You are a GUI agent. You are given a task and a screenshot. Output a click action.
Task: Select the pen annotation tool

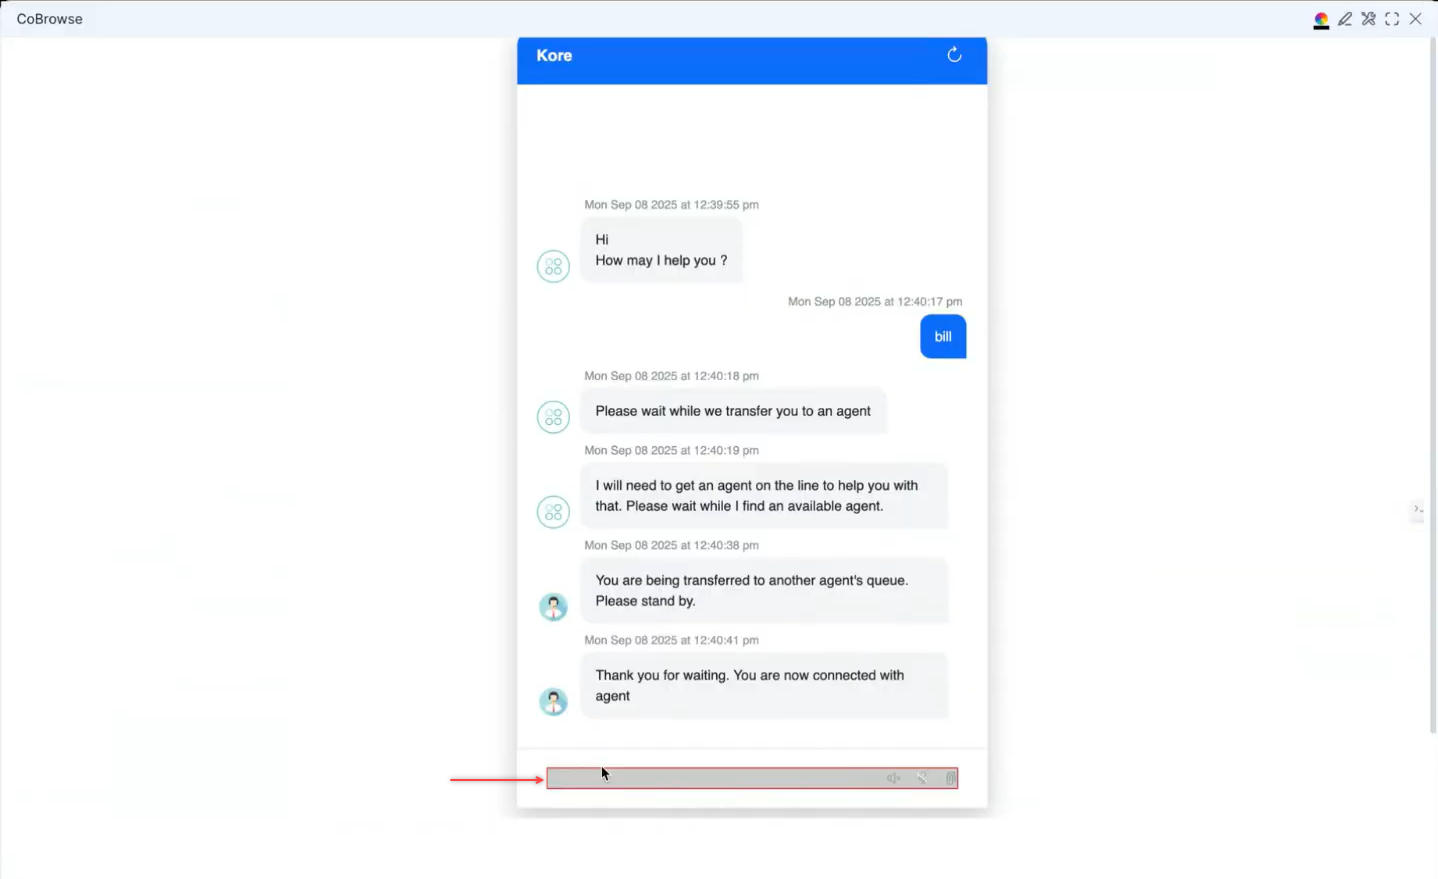(x=1345, y=19)
